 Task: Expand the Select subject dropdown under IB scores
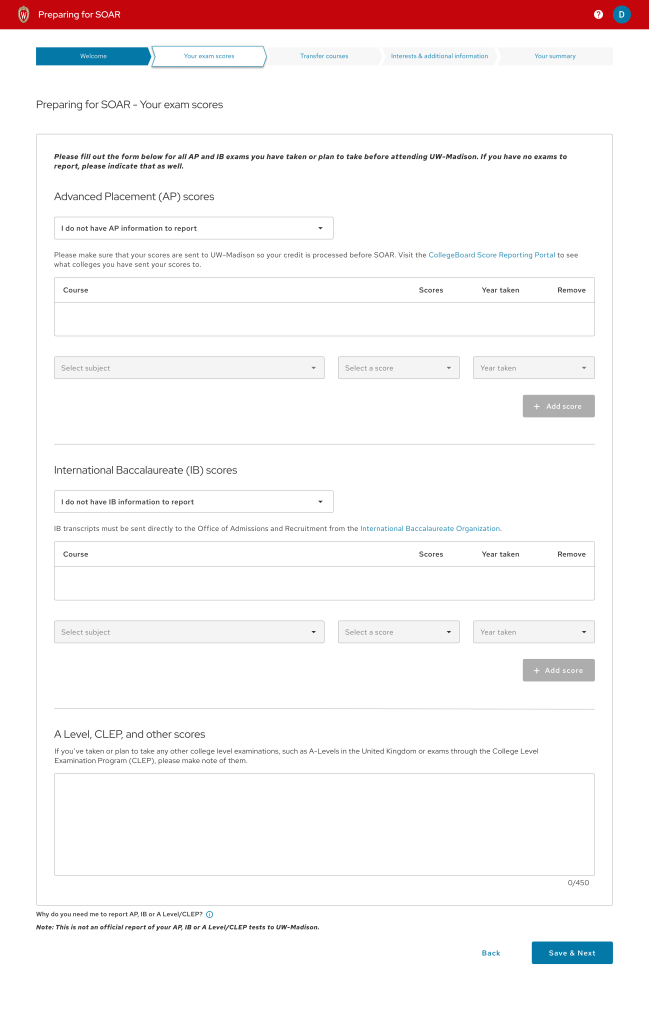click(189, 631)
